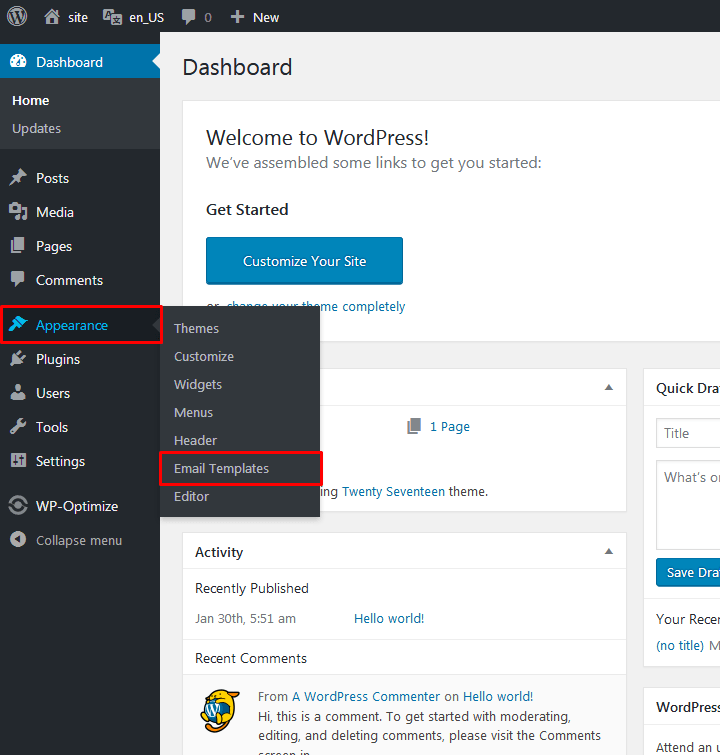Click the Plugins plug icon
720x755 pixels.
tap(18, 359)
